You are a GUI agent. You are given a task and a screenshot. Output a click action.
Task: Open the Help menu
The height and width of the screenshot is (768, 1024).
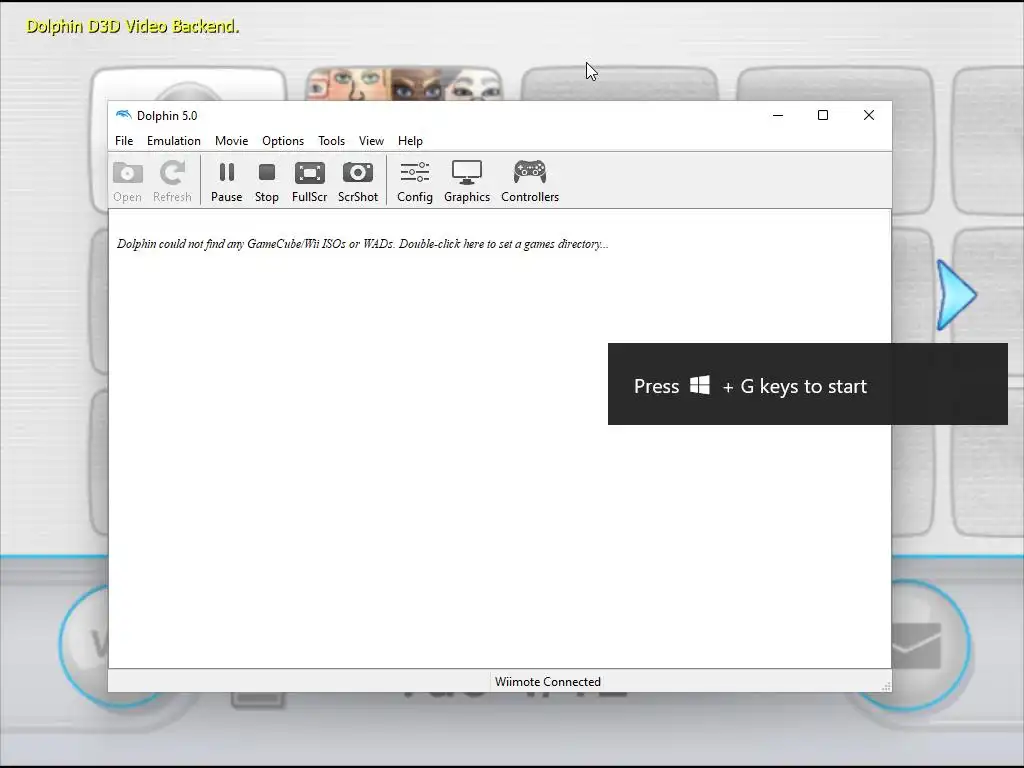(410, 140)
